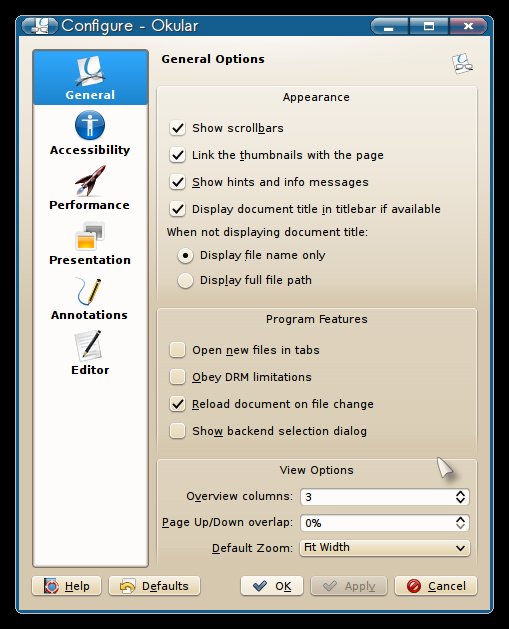This screenshot has width=509, height=629.
Task: Toggle Display document title in titlebar
Action: click(177, 209)
